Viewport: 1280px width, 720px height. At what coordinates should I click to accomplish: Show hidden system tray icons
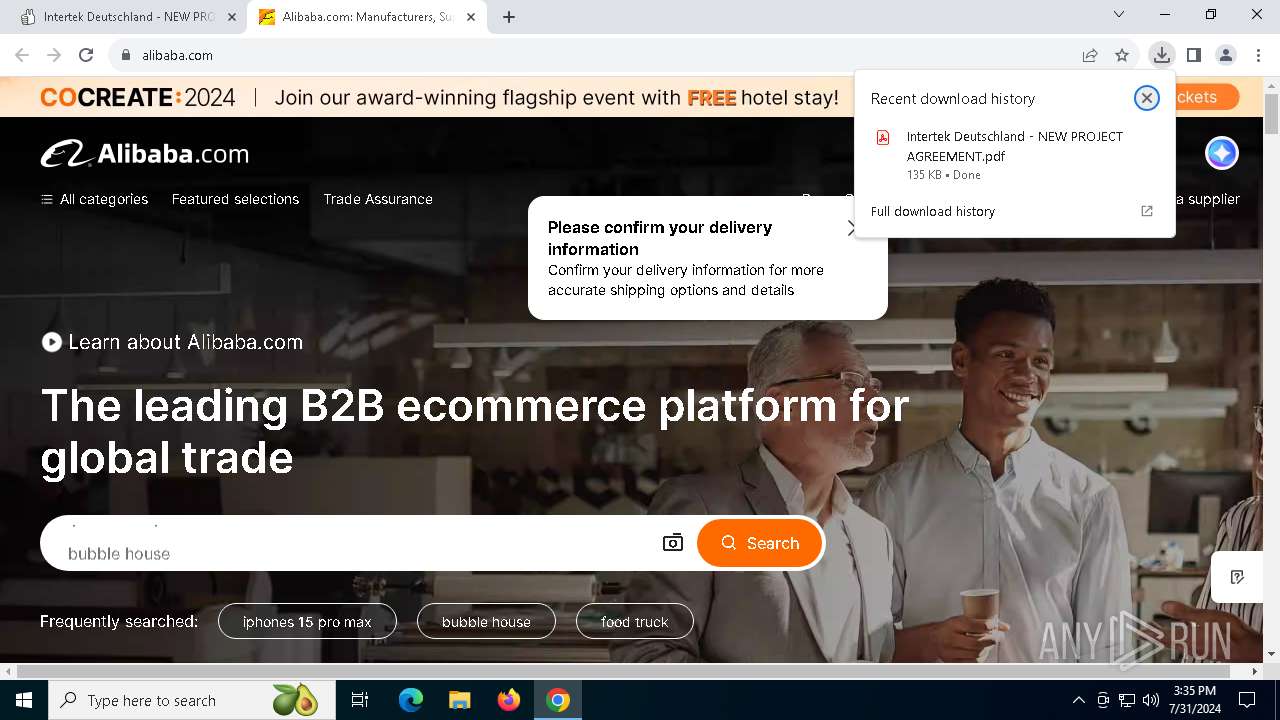1078,700
